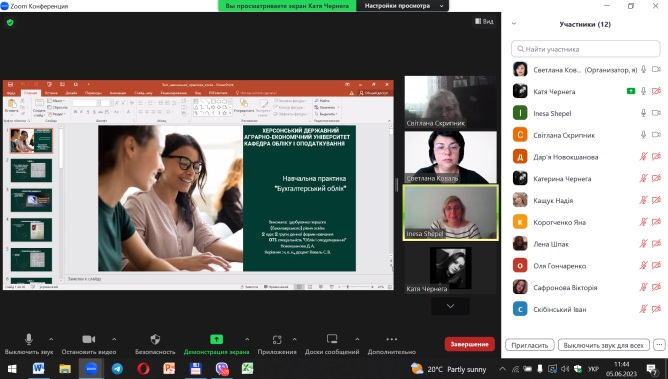Click the Zoom icon in the taskbar
The height and width of the screenshot is (379, 668).
point(91,368)
